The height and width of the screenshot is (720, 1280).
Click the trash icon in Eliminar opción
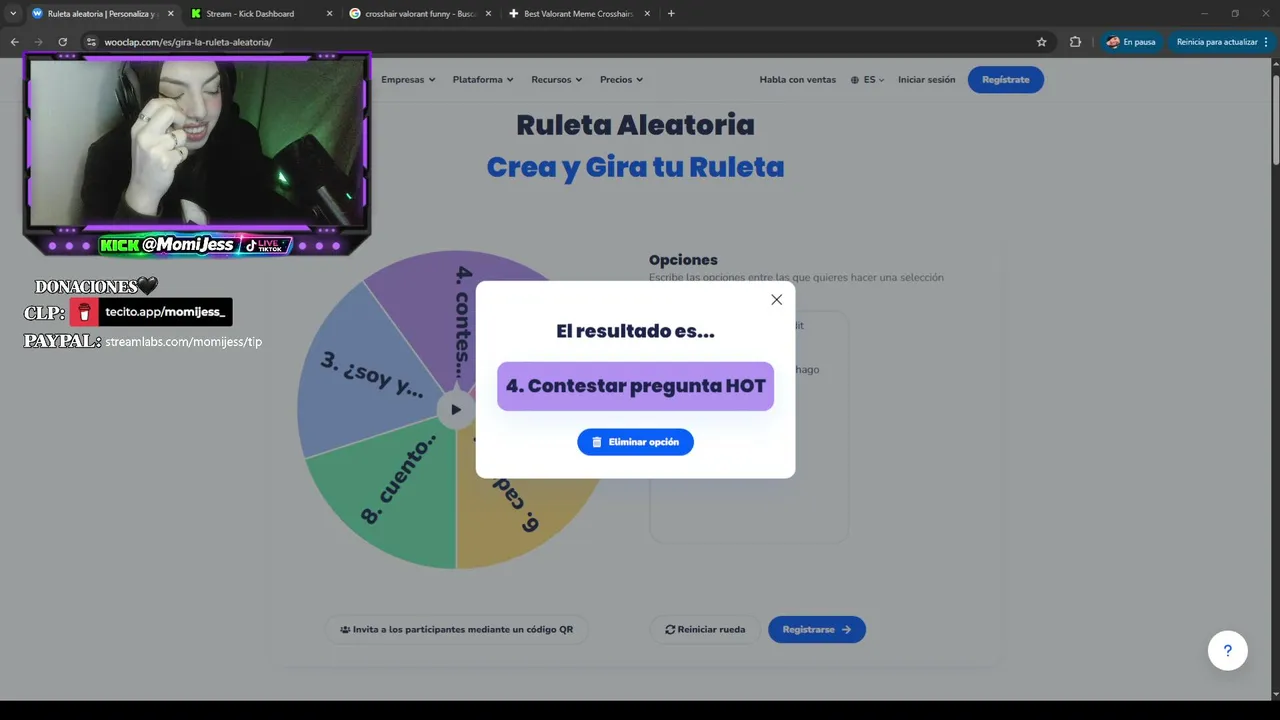pyautogui.click(x=597, y=442)
